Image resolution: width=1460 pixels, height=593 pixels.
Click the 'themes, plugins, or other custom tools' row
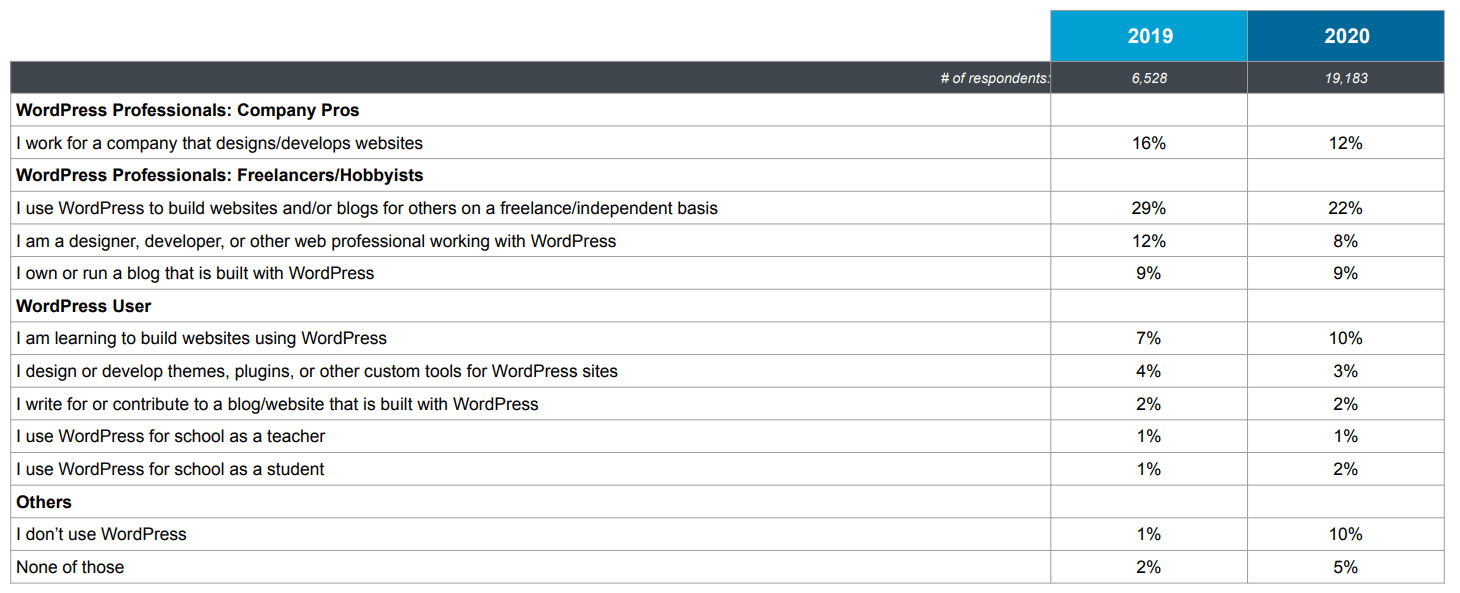coord(317,371)
